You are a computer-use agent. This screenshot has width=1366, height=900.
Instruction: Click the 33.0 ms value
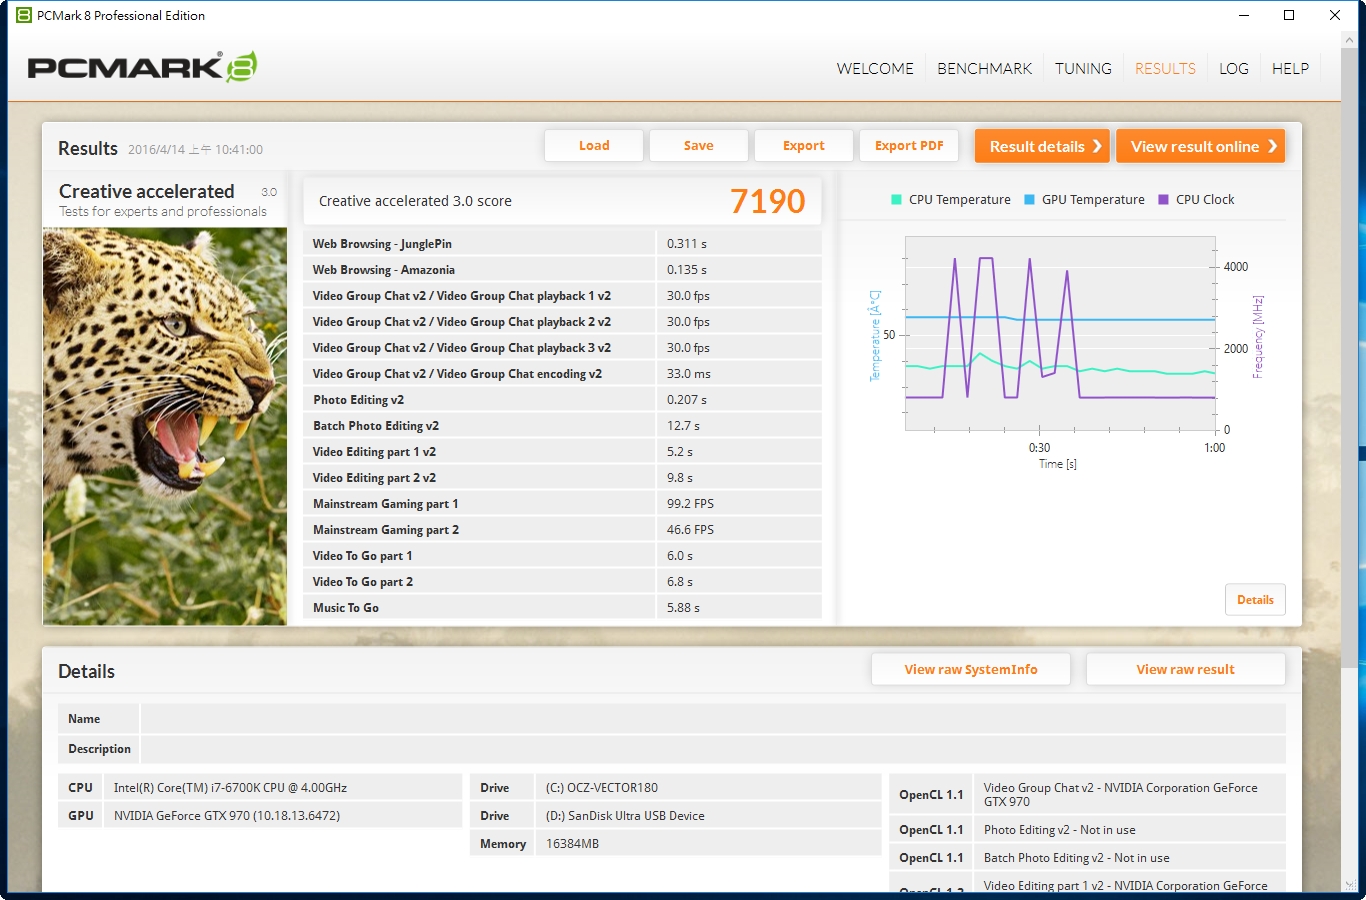[689, 374]
